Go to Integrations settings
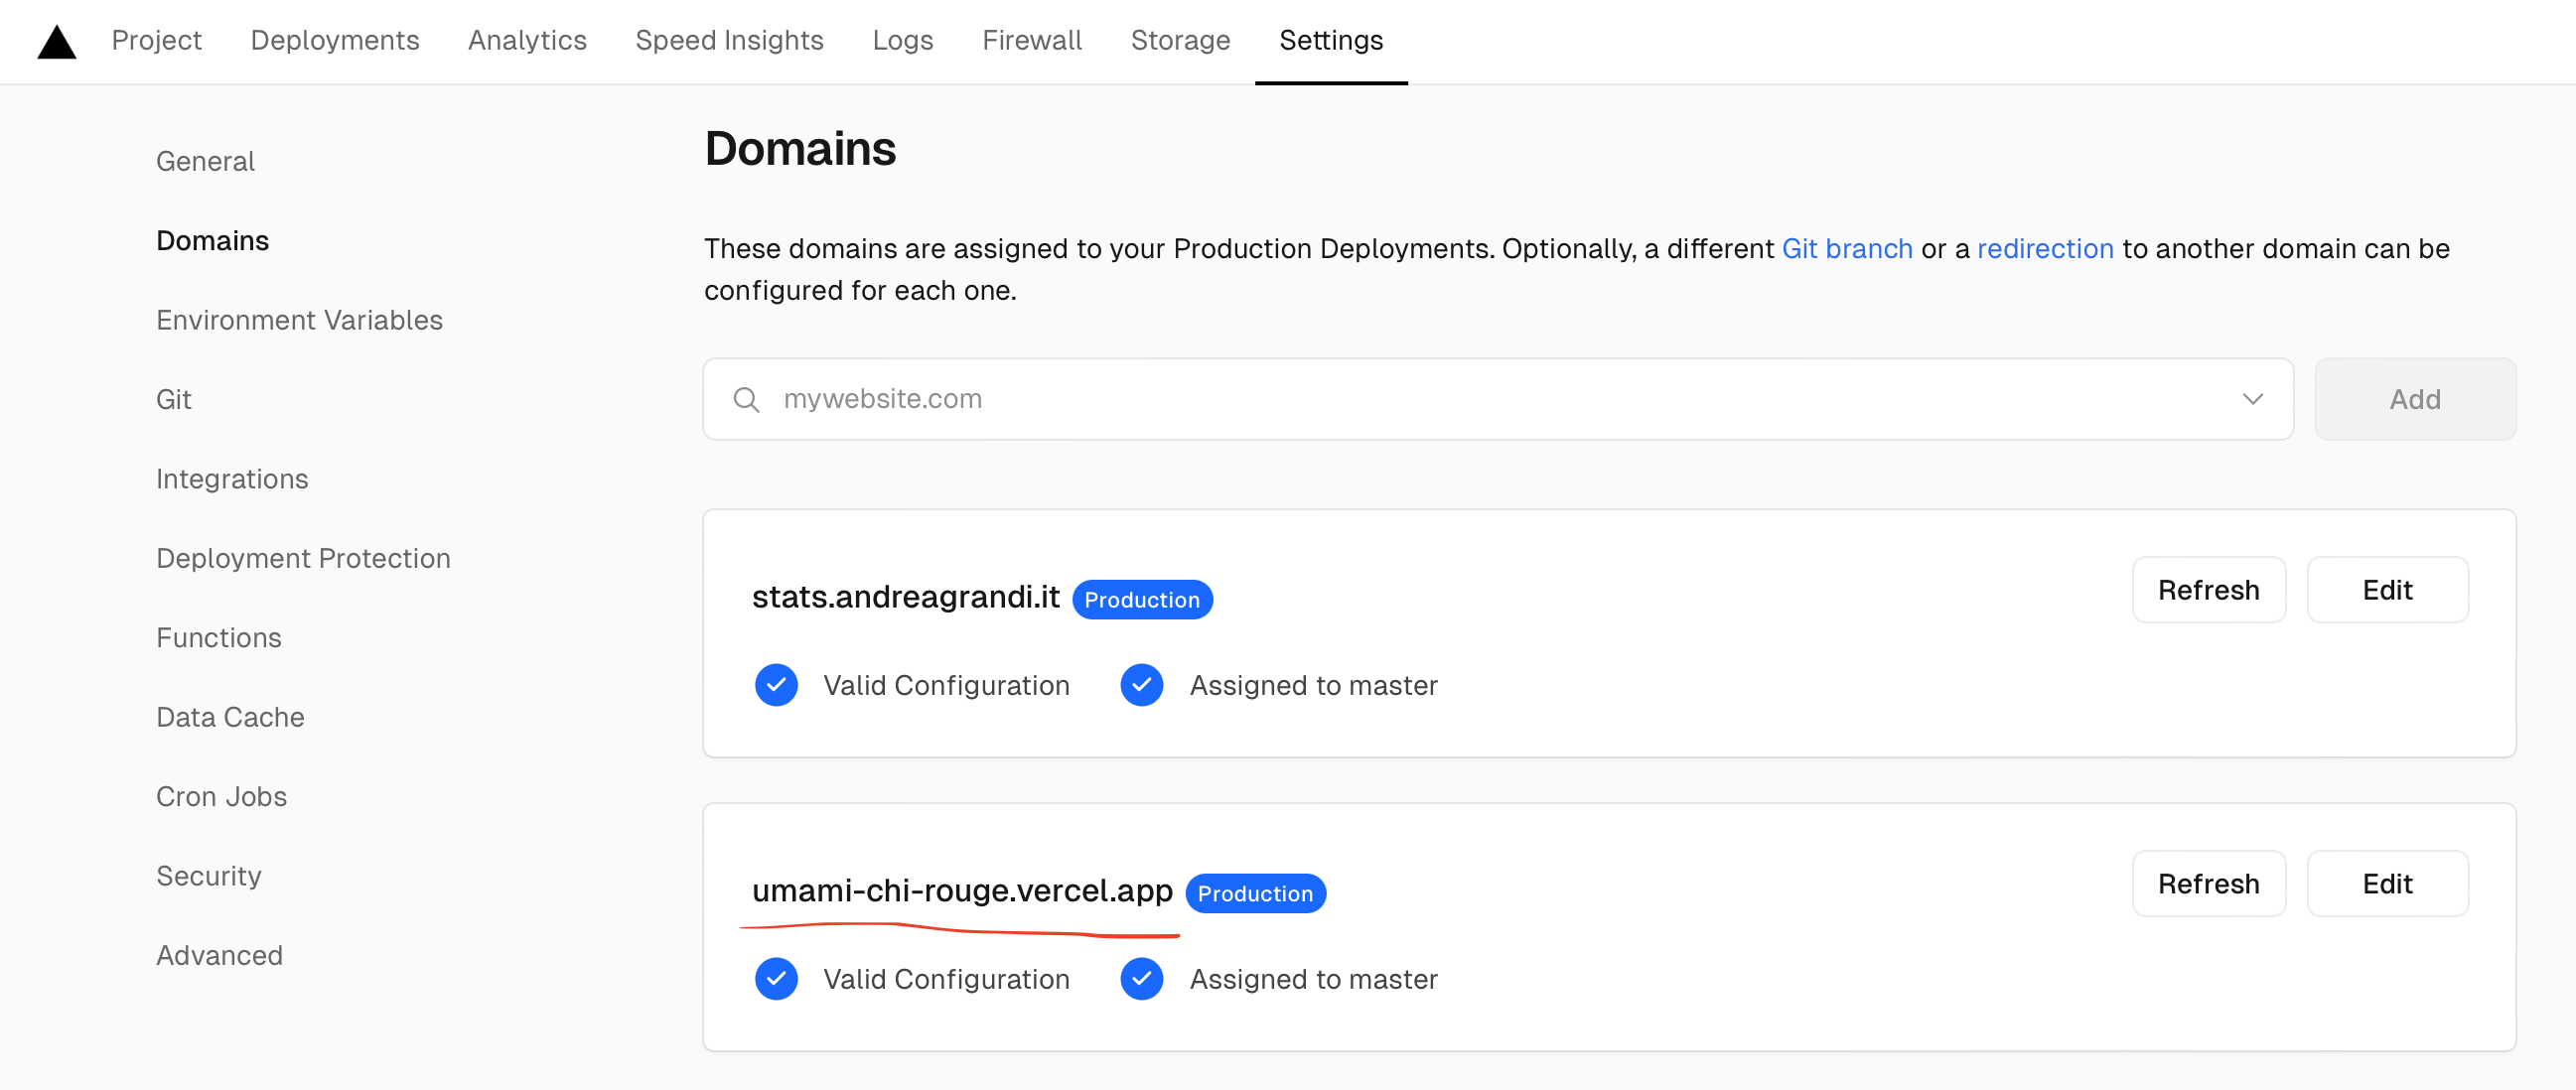The height and width of the screenshot is (1090, 2576). (232, 479)
